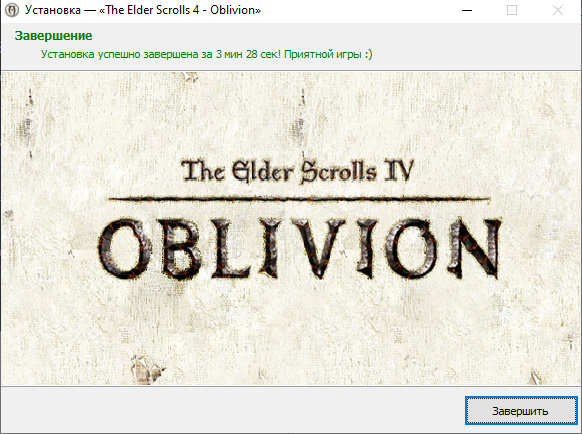Click the word Scrolls in the banner
The image size is (582, 434).
[338, 172]
